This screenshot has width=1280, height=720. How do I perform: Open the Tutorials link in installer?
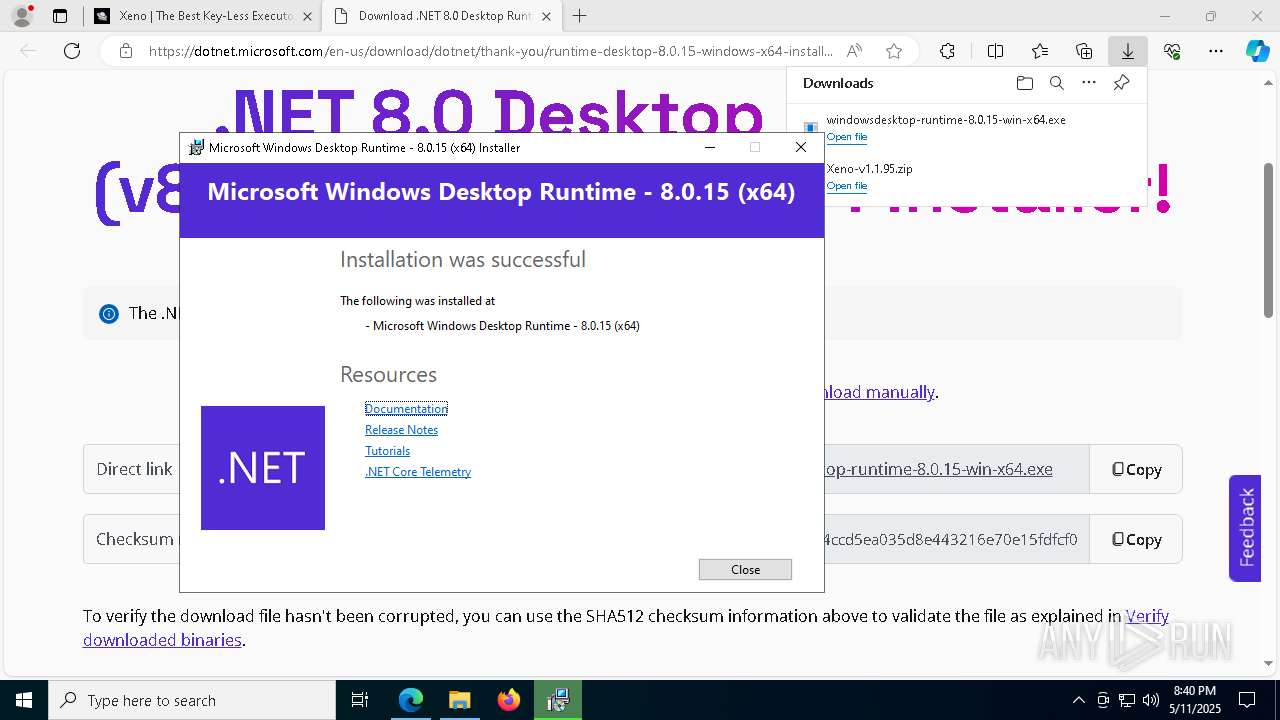(387, 451)
